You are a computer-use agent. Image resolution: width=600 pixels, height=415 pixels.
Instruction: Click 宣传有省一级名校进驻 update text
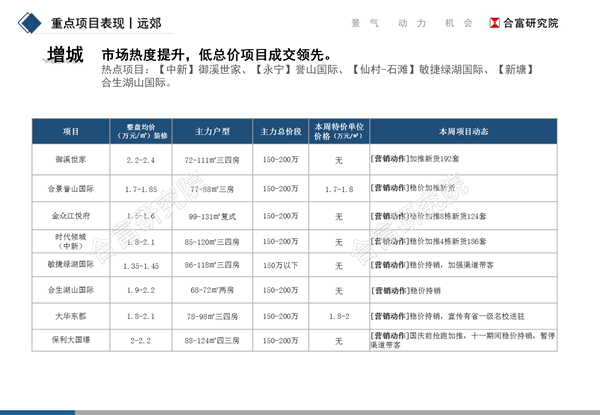pyautogui.click(x=486, y=316)
